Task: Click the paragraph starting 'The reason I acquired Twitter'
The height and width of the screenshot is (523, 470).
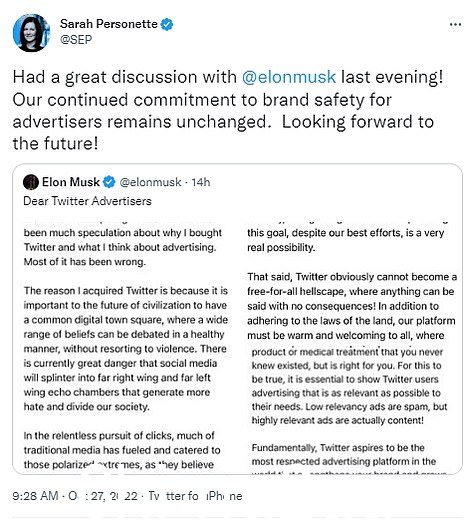Action: coord(126,349)
